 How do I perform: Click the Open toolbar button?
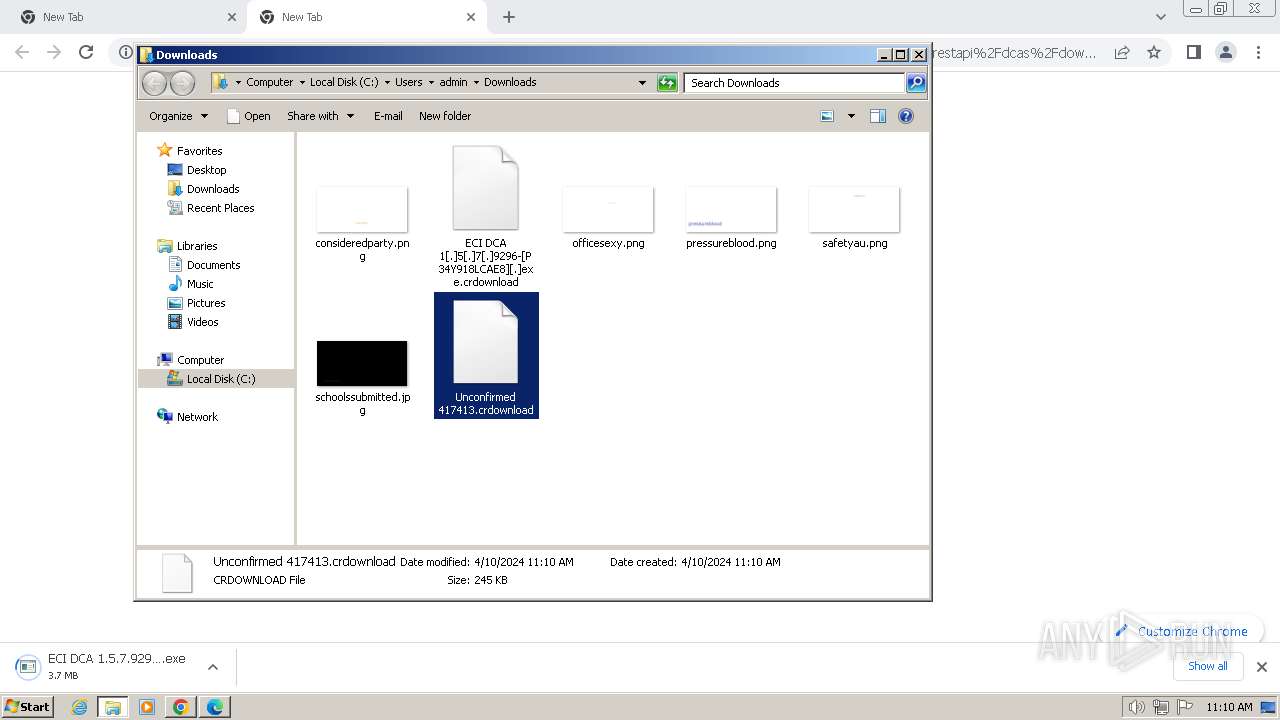pos(249,116)
